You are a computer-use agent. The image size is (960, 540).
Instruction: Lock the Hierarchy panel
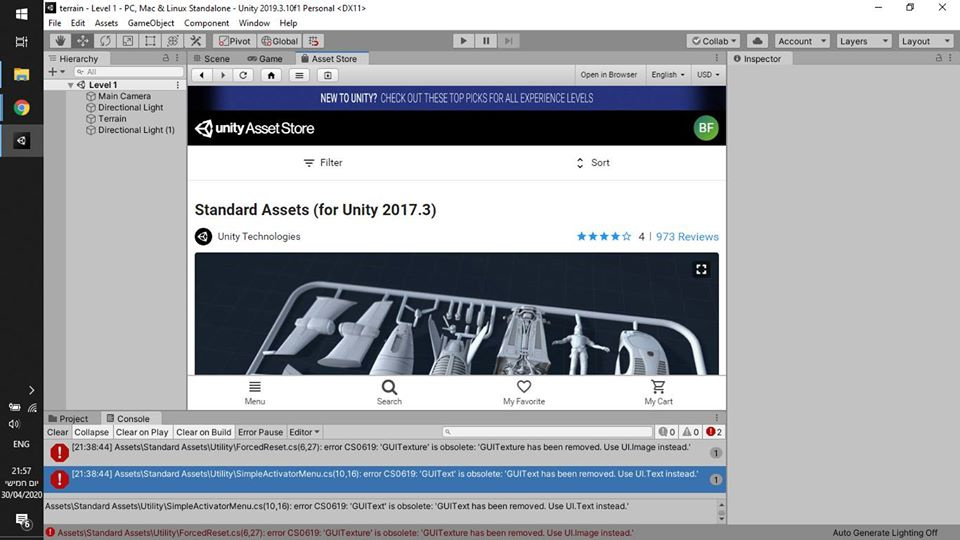coord(165,58)
